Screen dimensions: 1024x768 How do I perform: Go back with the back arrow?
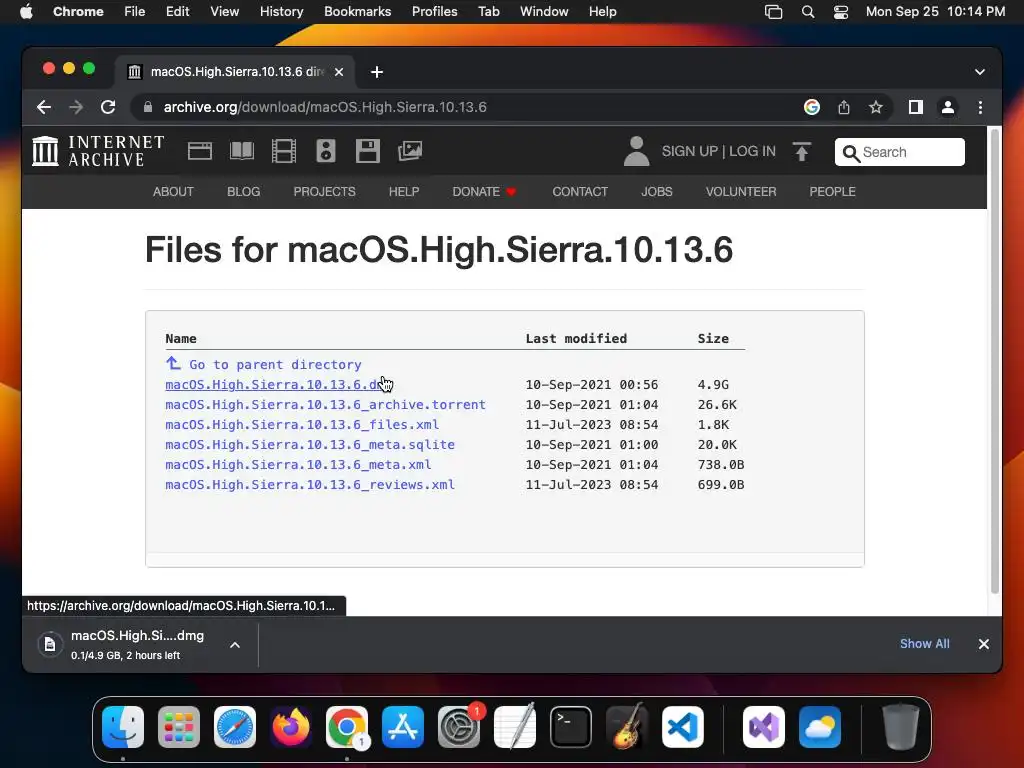point(44,107)
